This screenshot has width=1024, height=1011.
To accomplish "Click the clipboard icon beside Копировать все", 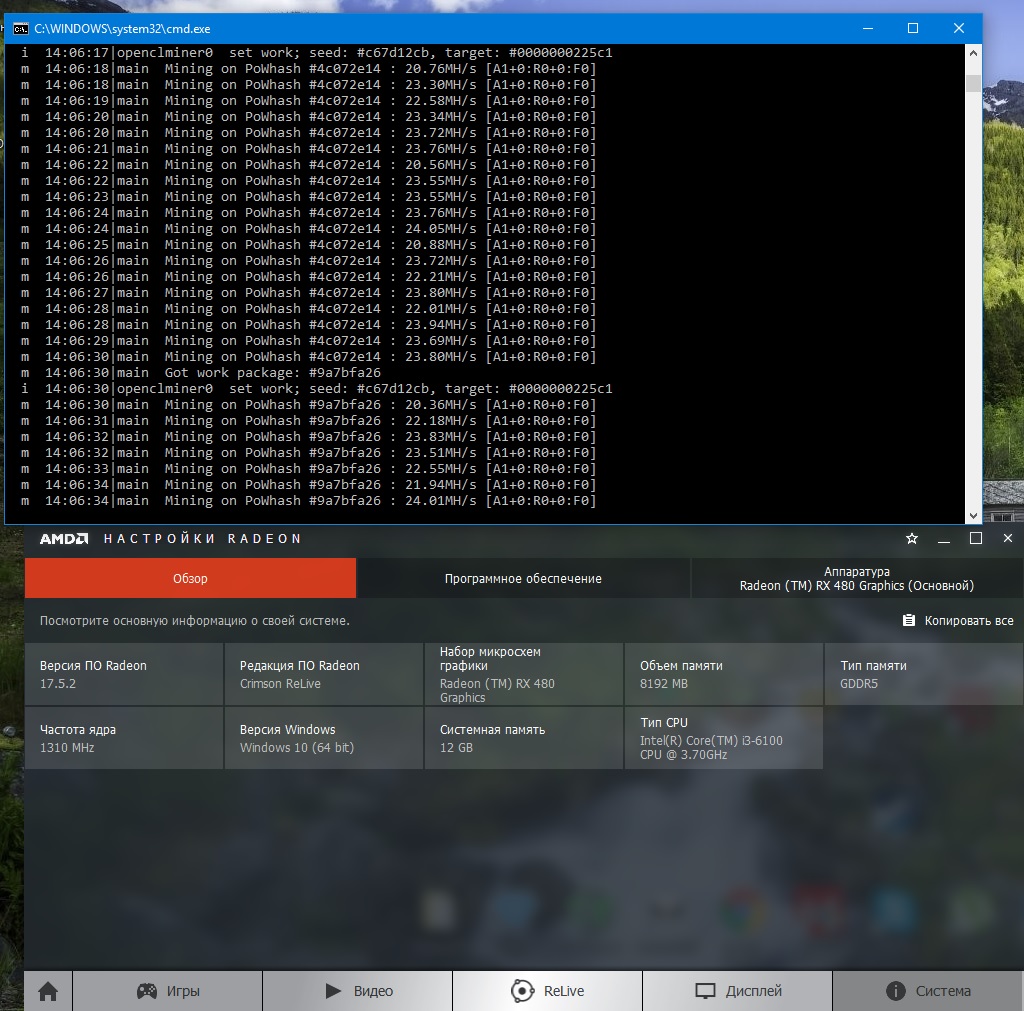I will tap(908, 620).
